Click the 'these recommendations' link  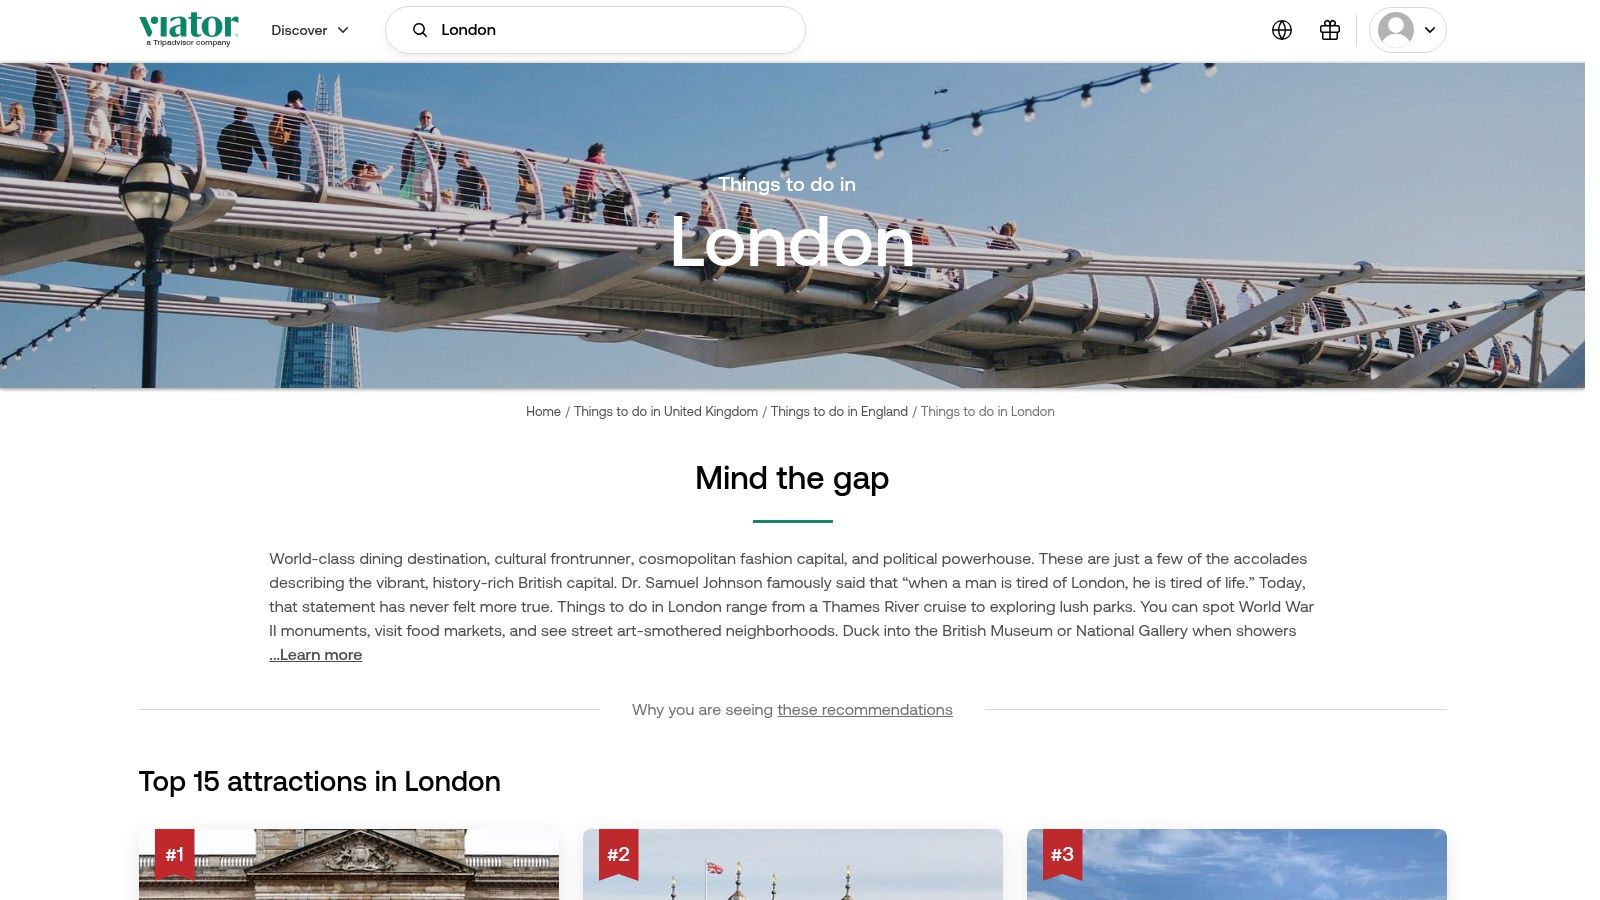[x=865, y=710]
